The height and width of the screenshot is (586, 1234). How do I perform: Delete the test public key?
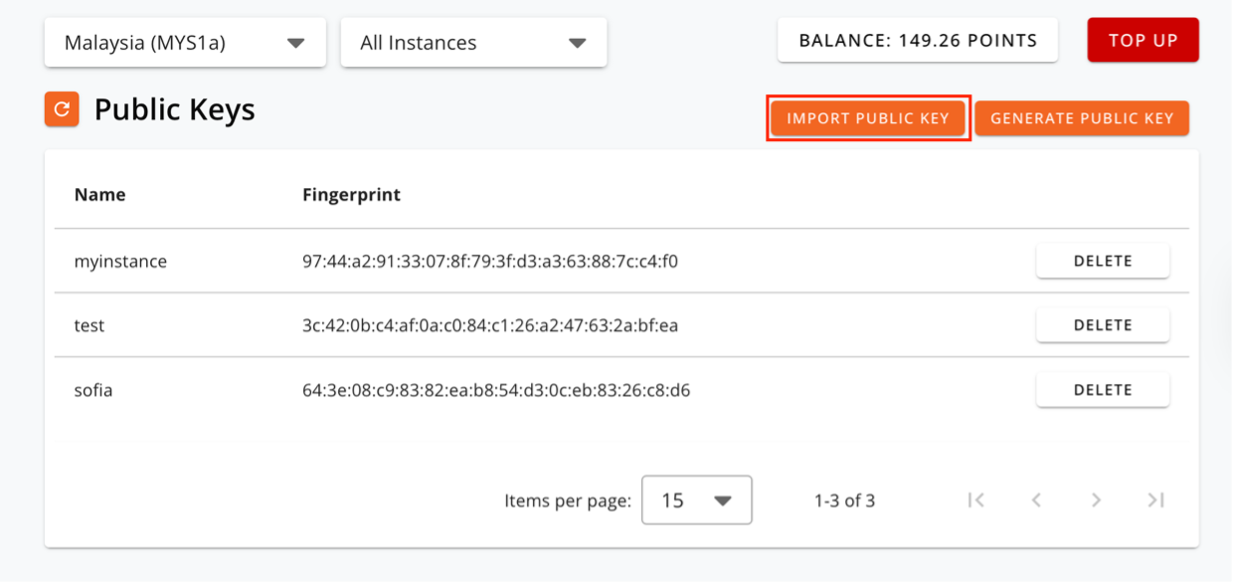click(x=1103, y=325)
